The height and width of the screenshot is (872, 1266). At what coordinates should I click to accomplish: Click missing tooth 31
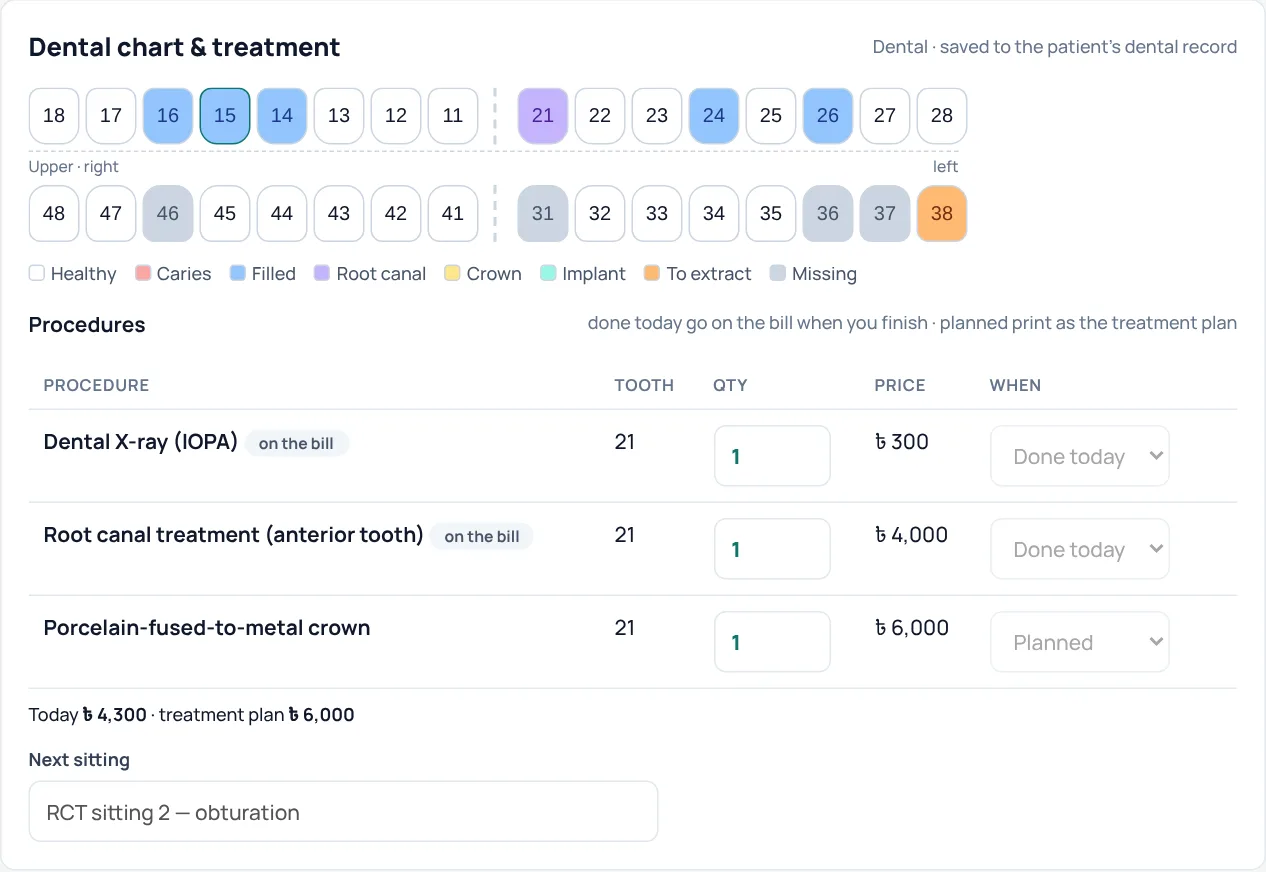(x=543, y=214)
